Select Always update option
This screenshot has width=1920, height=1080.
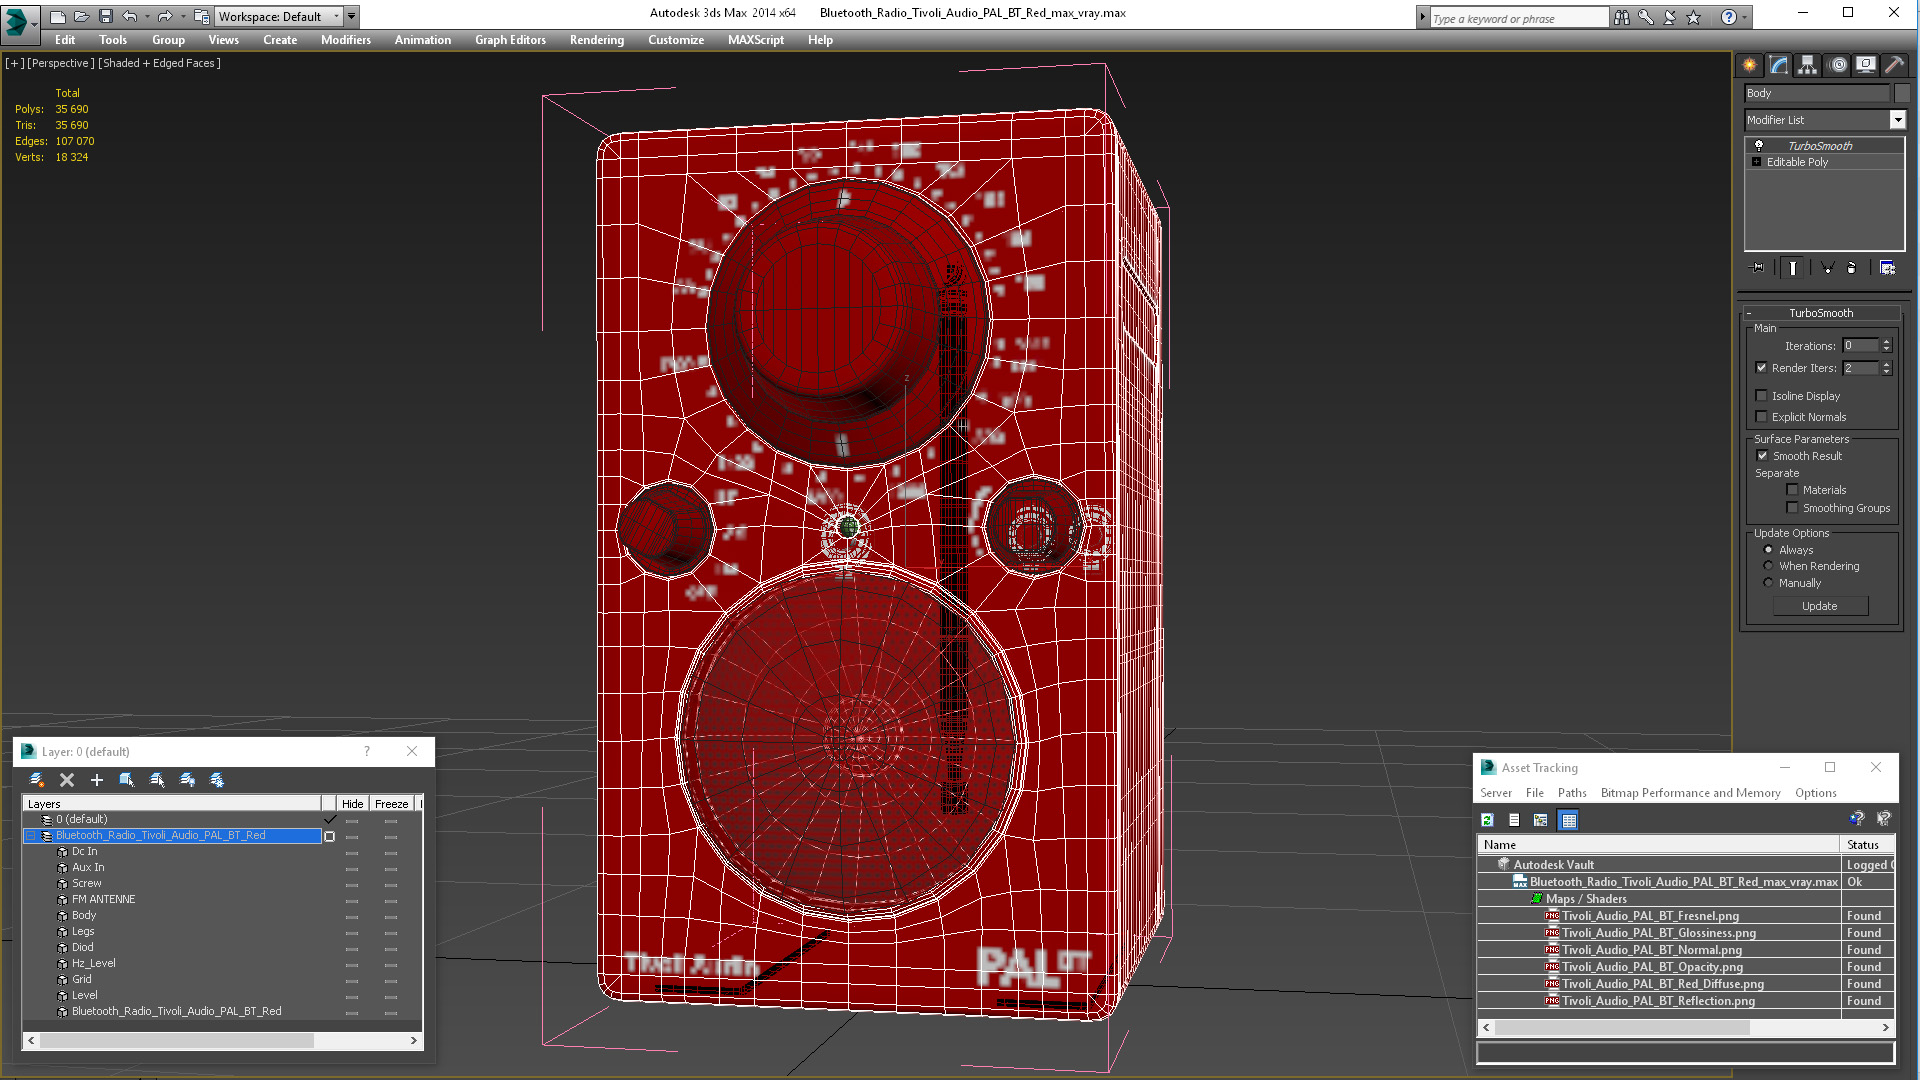[x=1768, y=550]
